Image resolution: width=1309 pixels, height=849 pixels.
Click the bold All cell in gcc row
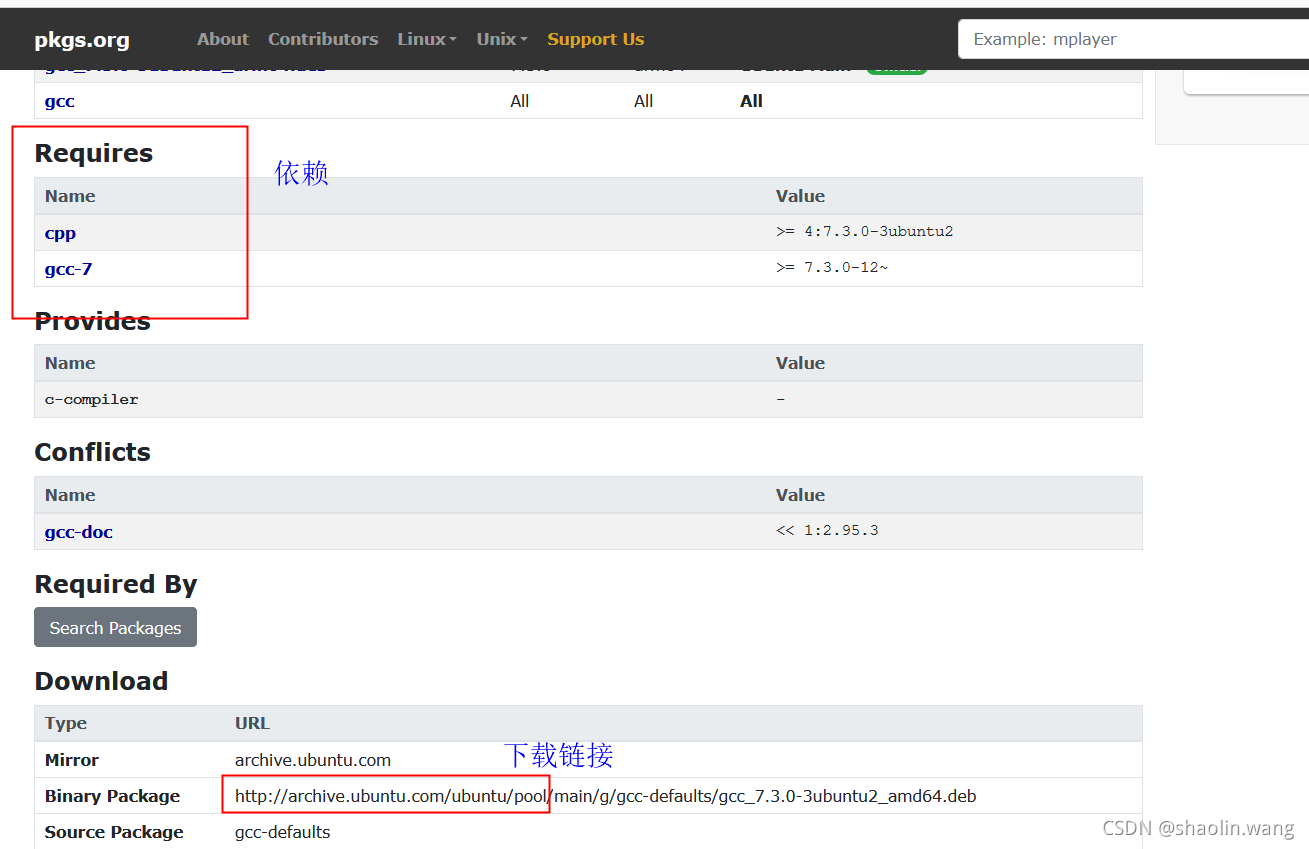click(751, 101)
